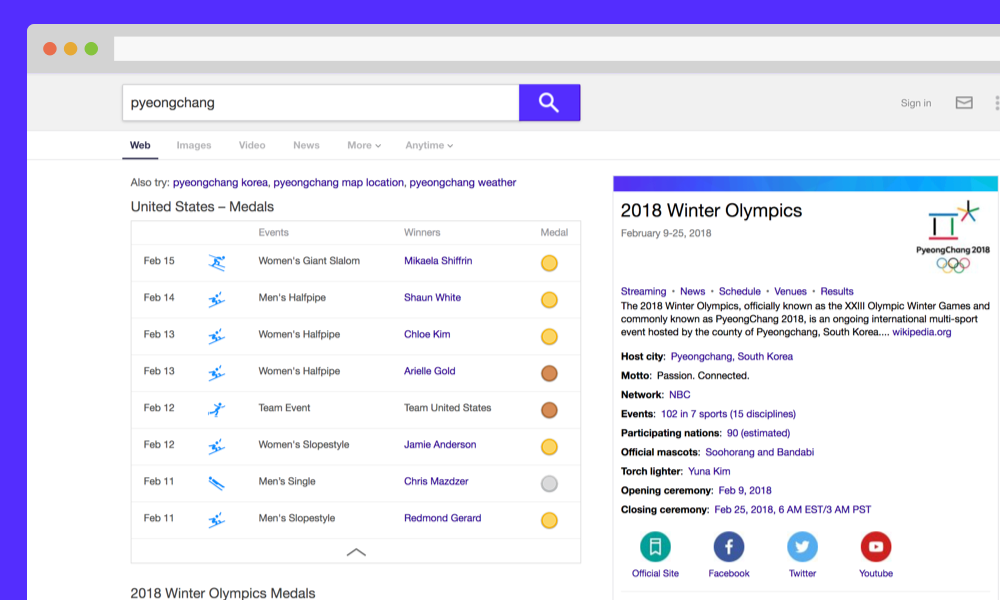Open the mail envelope icon

pyautogui.click(x=964, y=103)
